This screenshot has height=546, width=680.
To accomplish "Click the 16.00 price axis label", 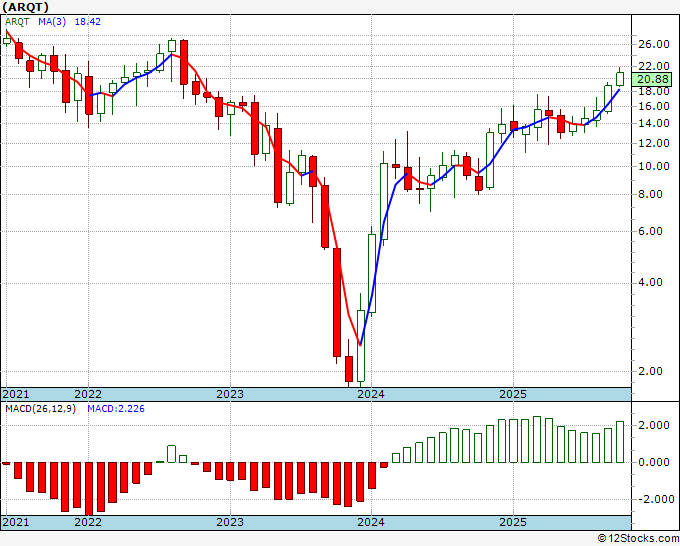I will coord(654,106).
